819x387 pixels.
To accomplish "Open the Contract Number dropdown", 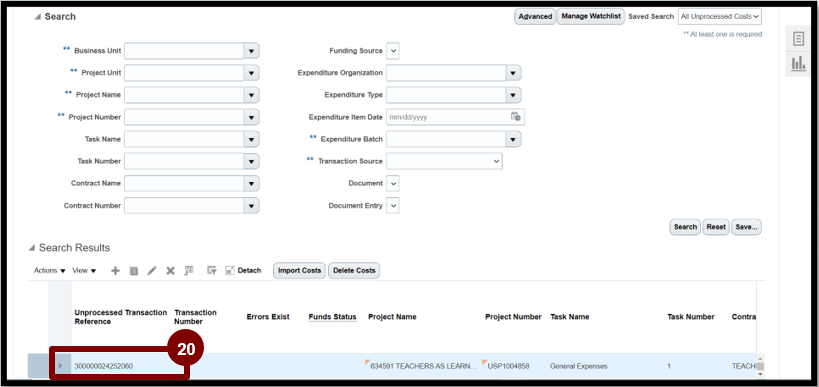I will click(x=251, y=206).
